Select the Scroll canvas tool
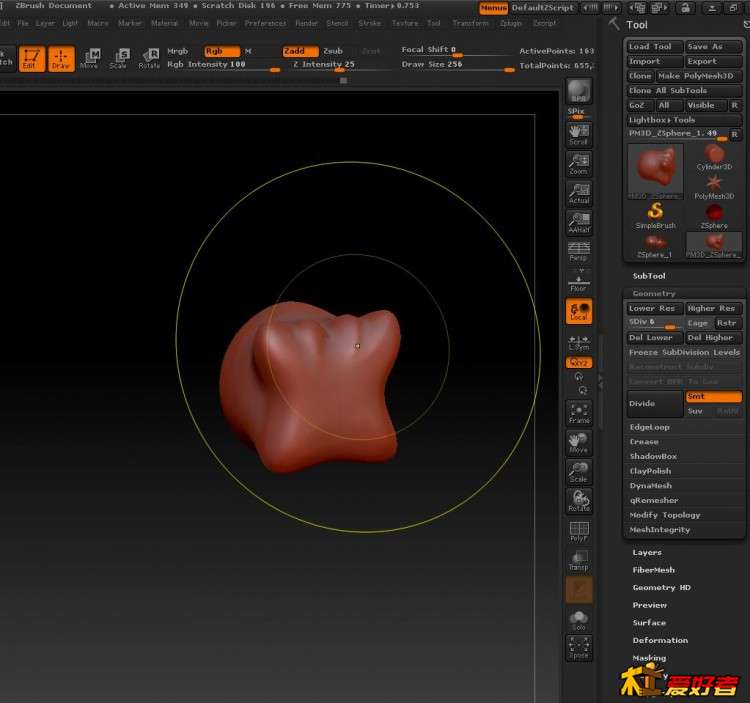The width and height of the screenshot is (750, 703). (x=578, y=134)
